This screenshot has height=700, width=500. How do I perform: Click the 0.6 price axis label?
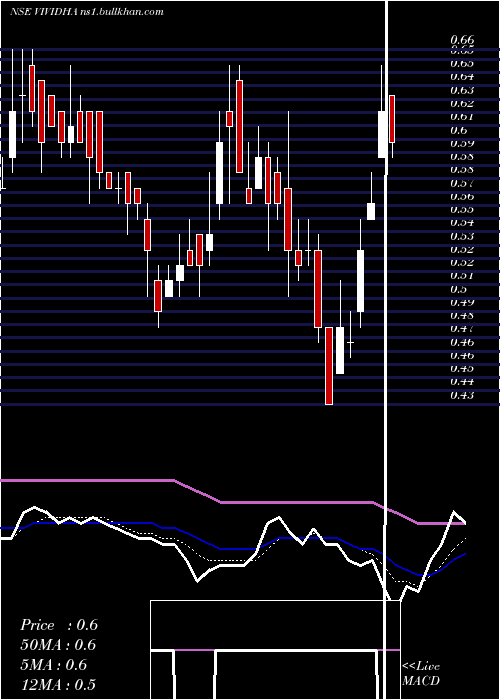[458, 130]
